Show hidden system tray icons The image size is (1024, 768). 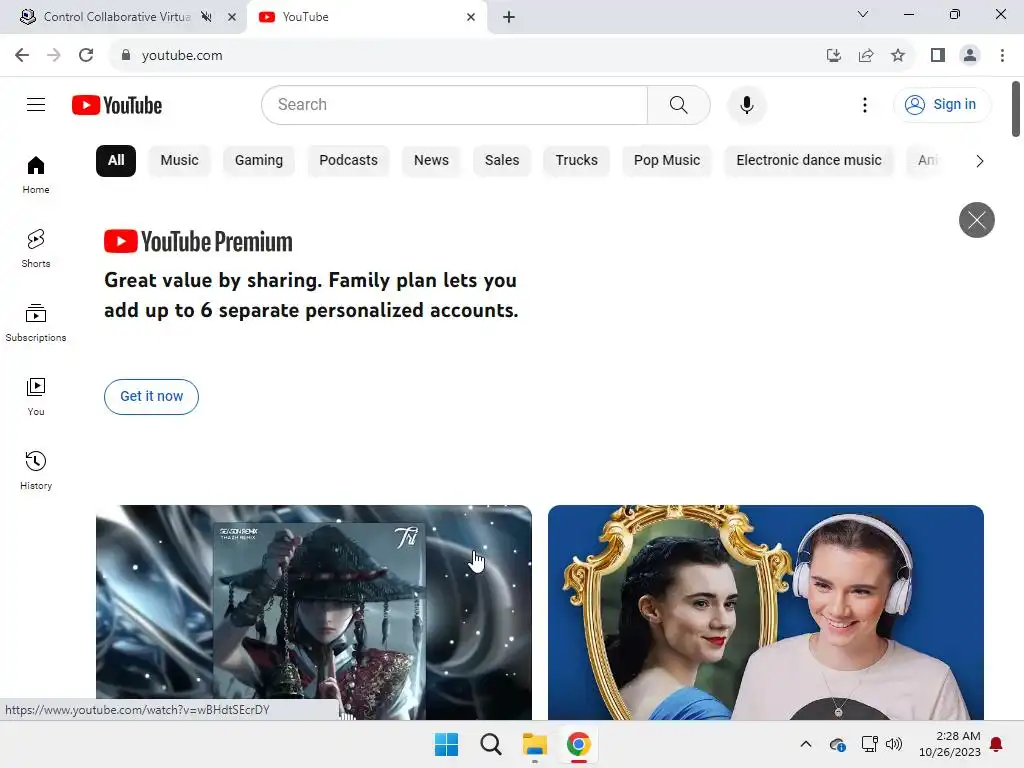pos(806,744)
